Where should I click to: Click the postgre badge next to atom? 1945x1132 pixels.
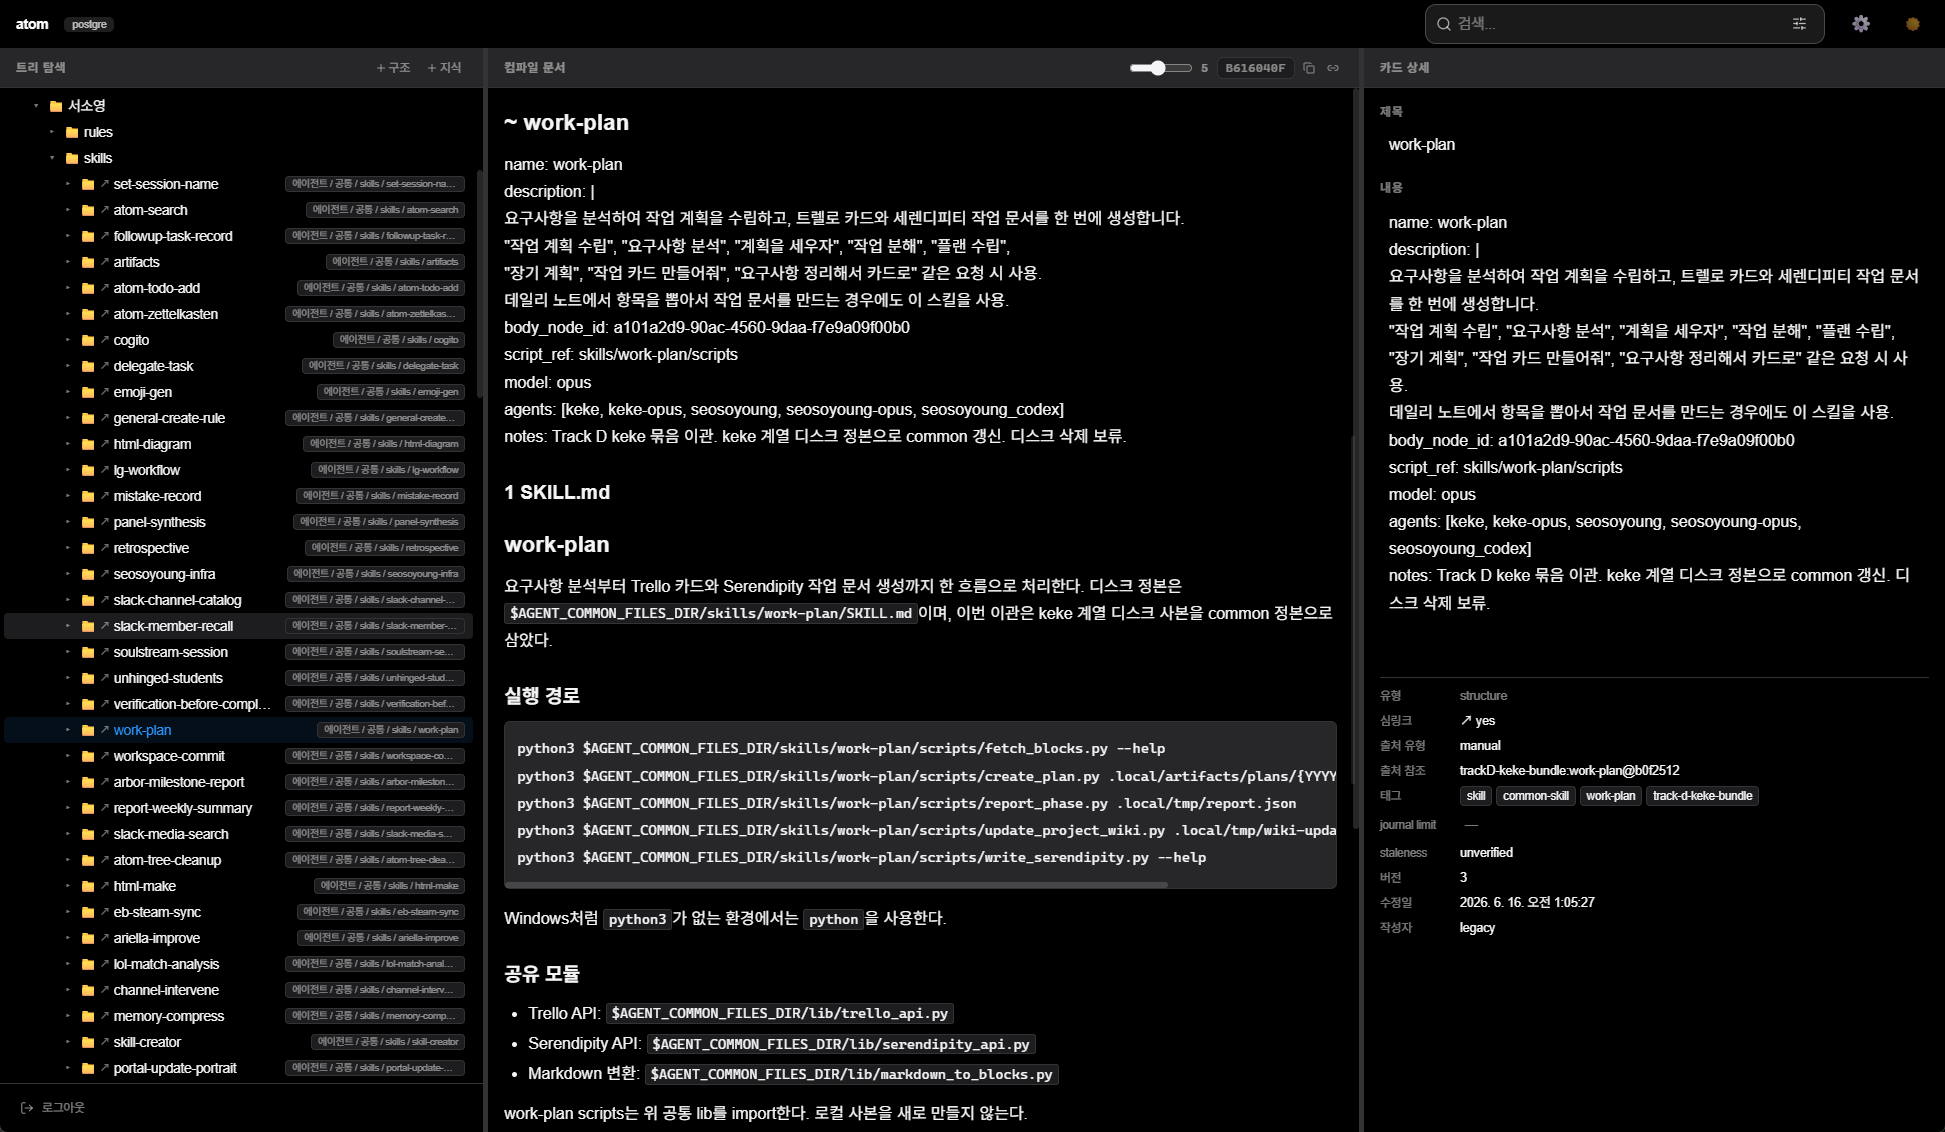[x=89, y=24]
